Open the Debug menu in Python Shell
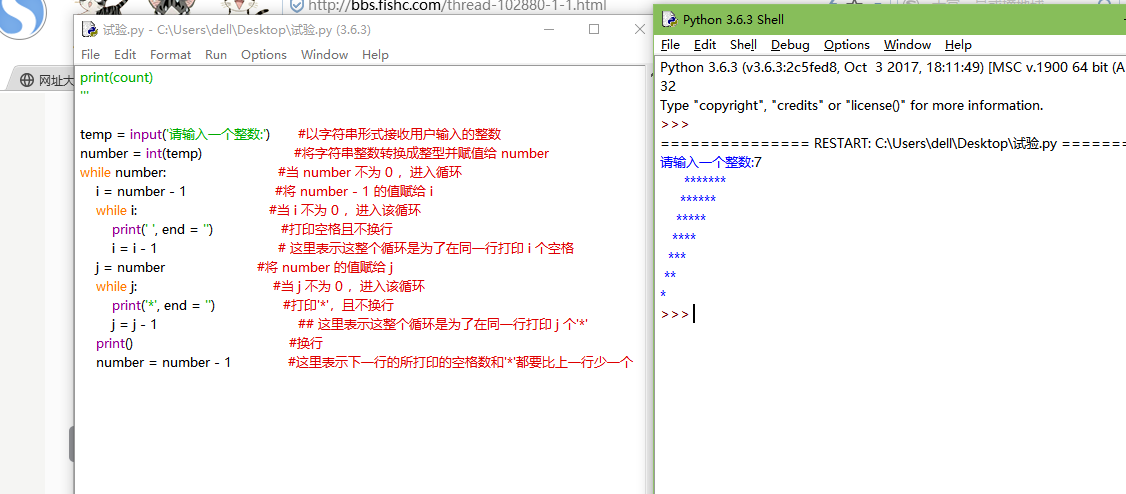 point(790,45)
